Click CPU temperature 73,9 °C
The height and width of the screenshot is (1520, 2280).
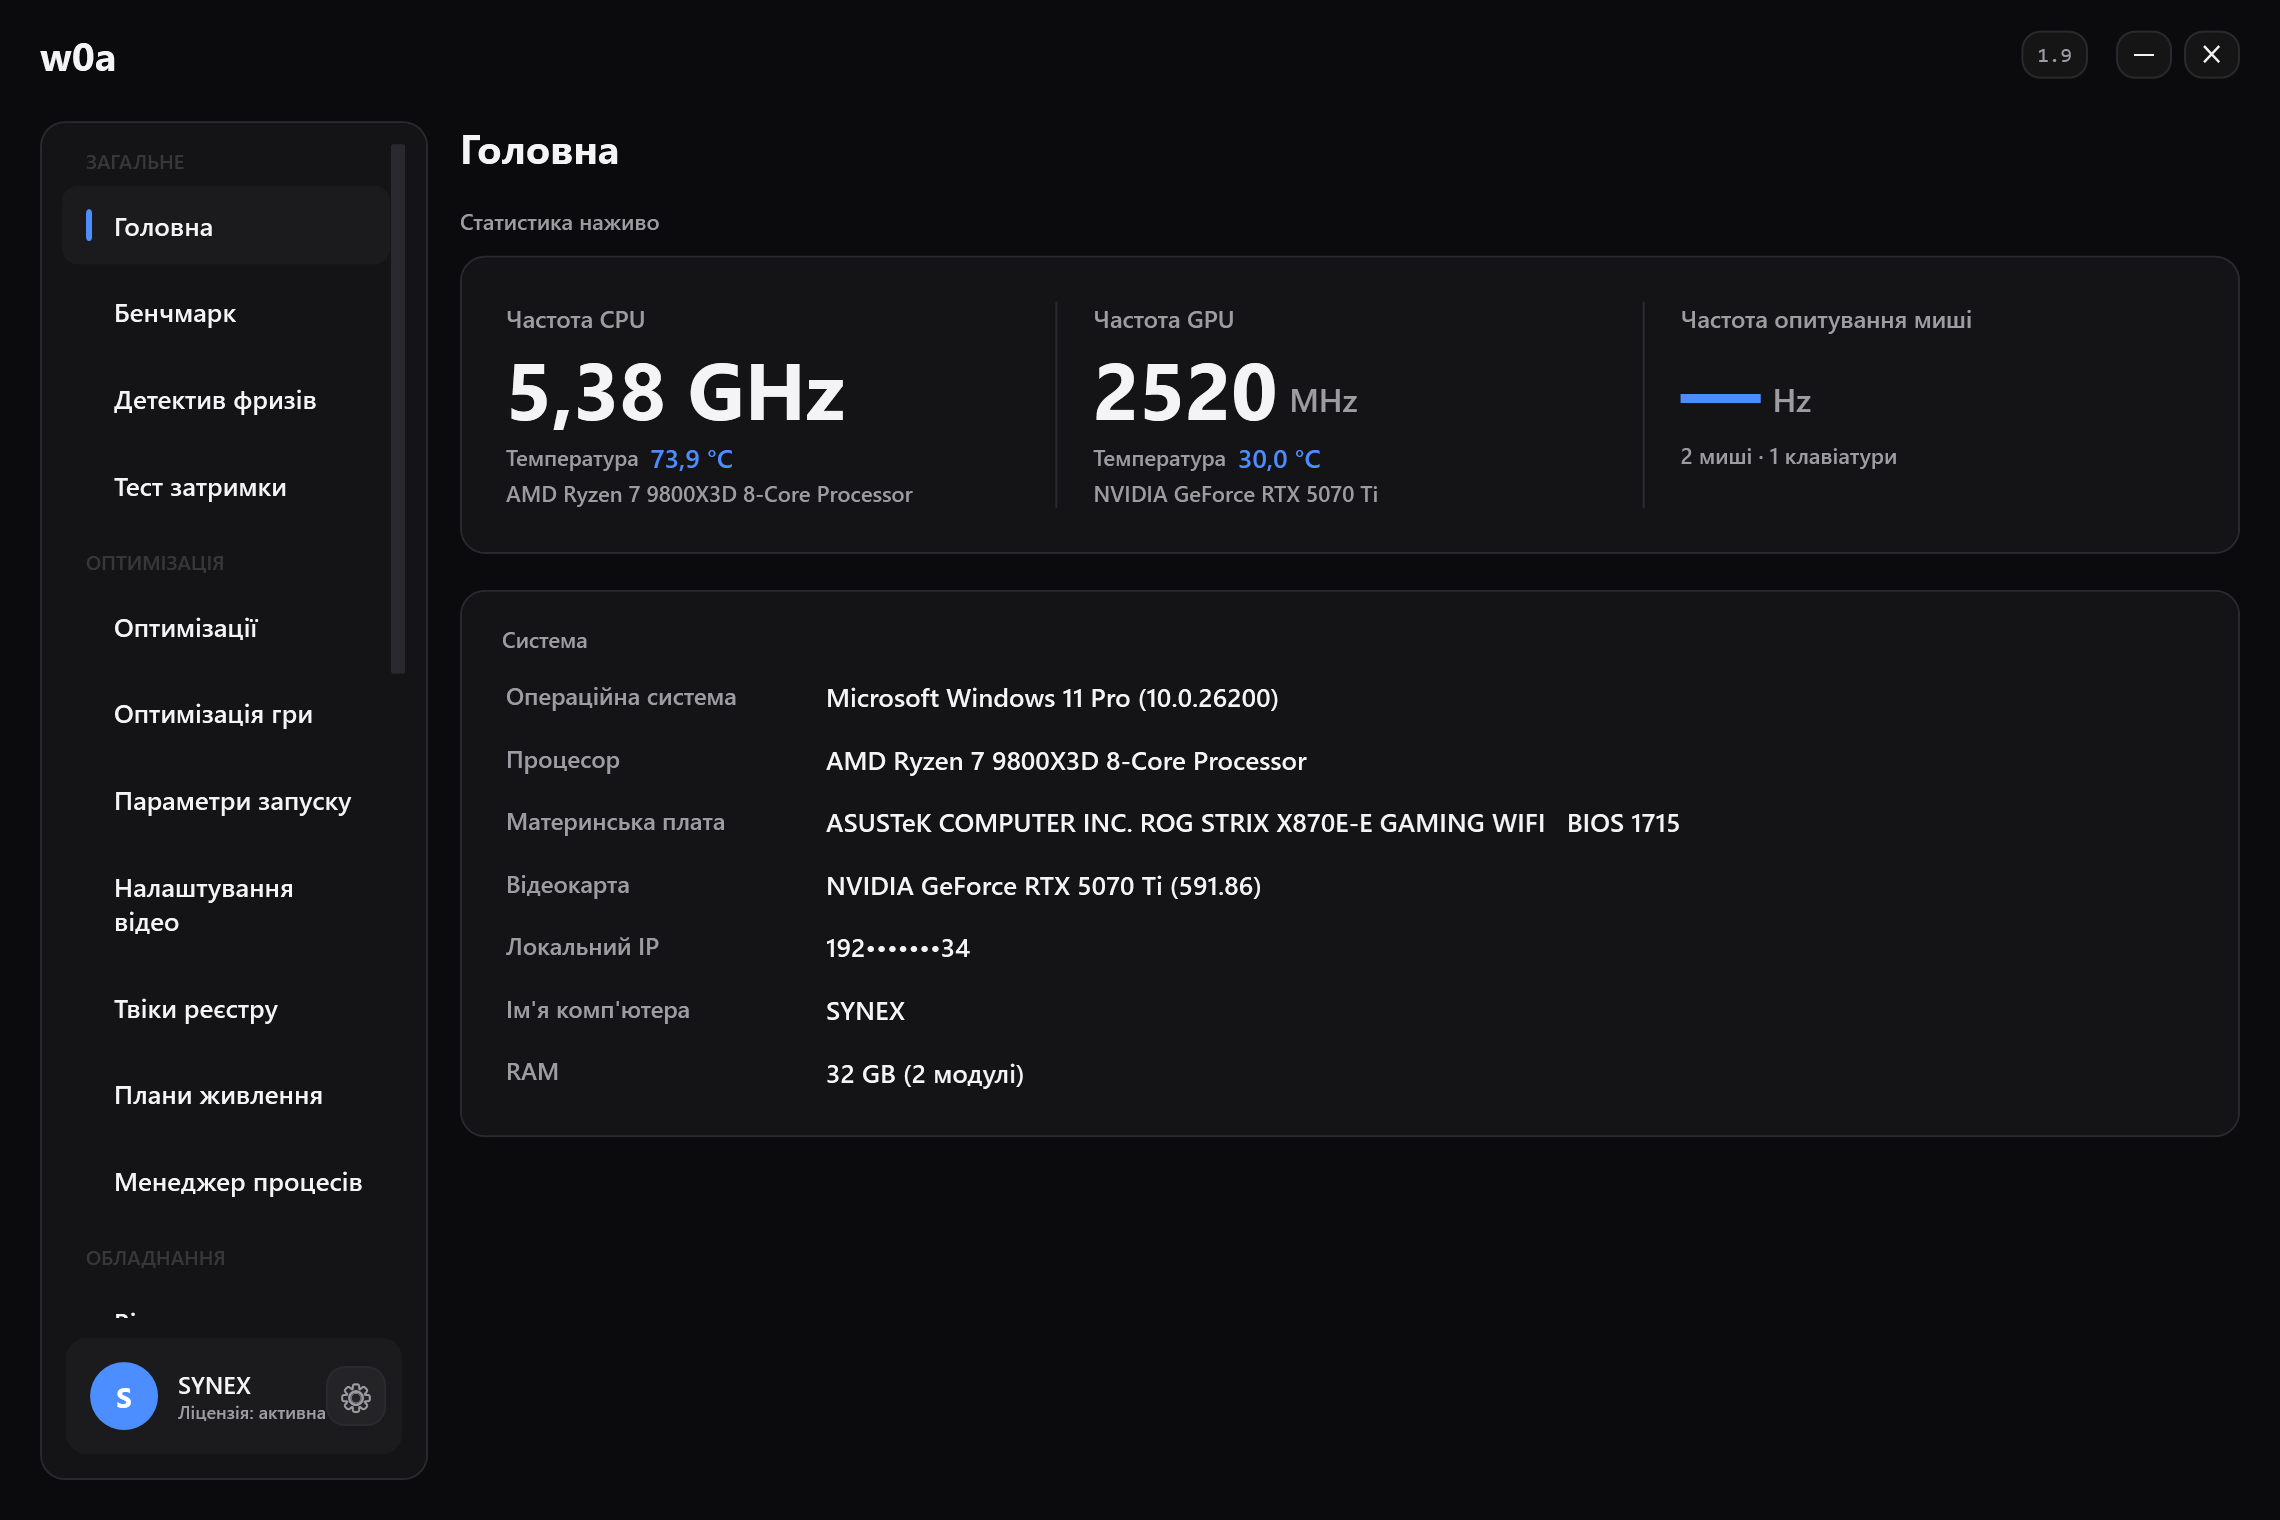[x=691, y=459]
